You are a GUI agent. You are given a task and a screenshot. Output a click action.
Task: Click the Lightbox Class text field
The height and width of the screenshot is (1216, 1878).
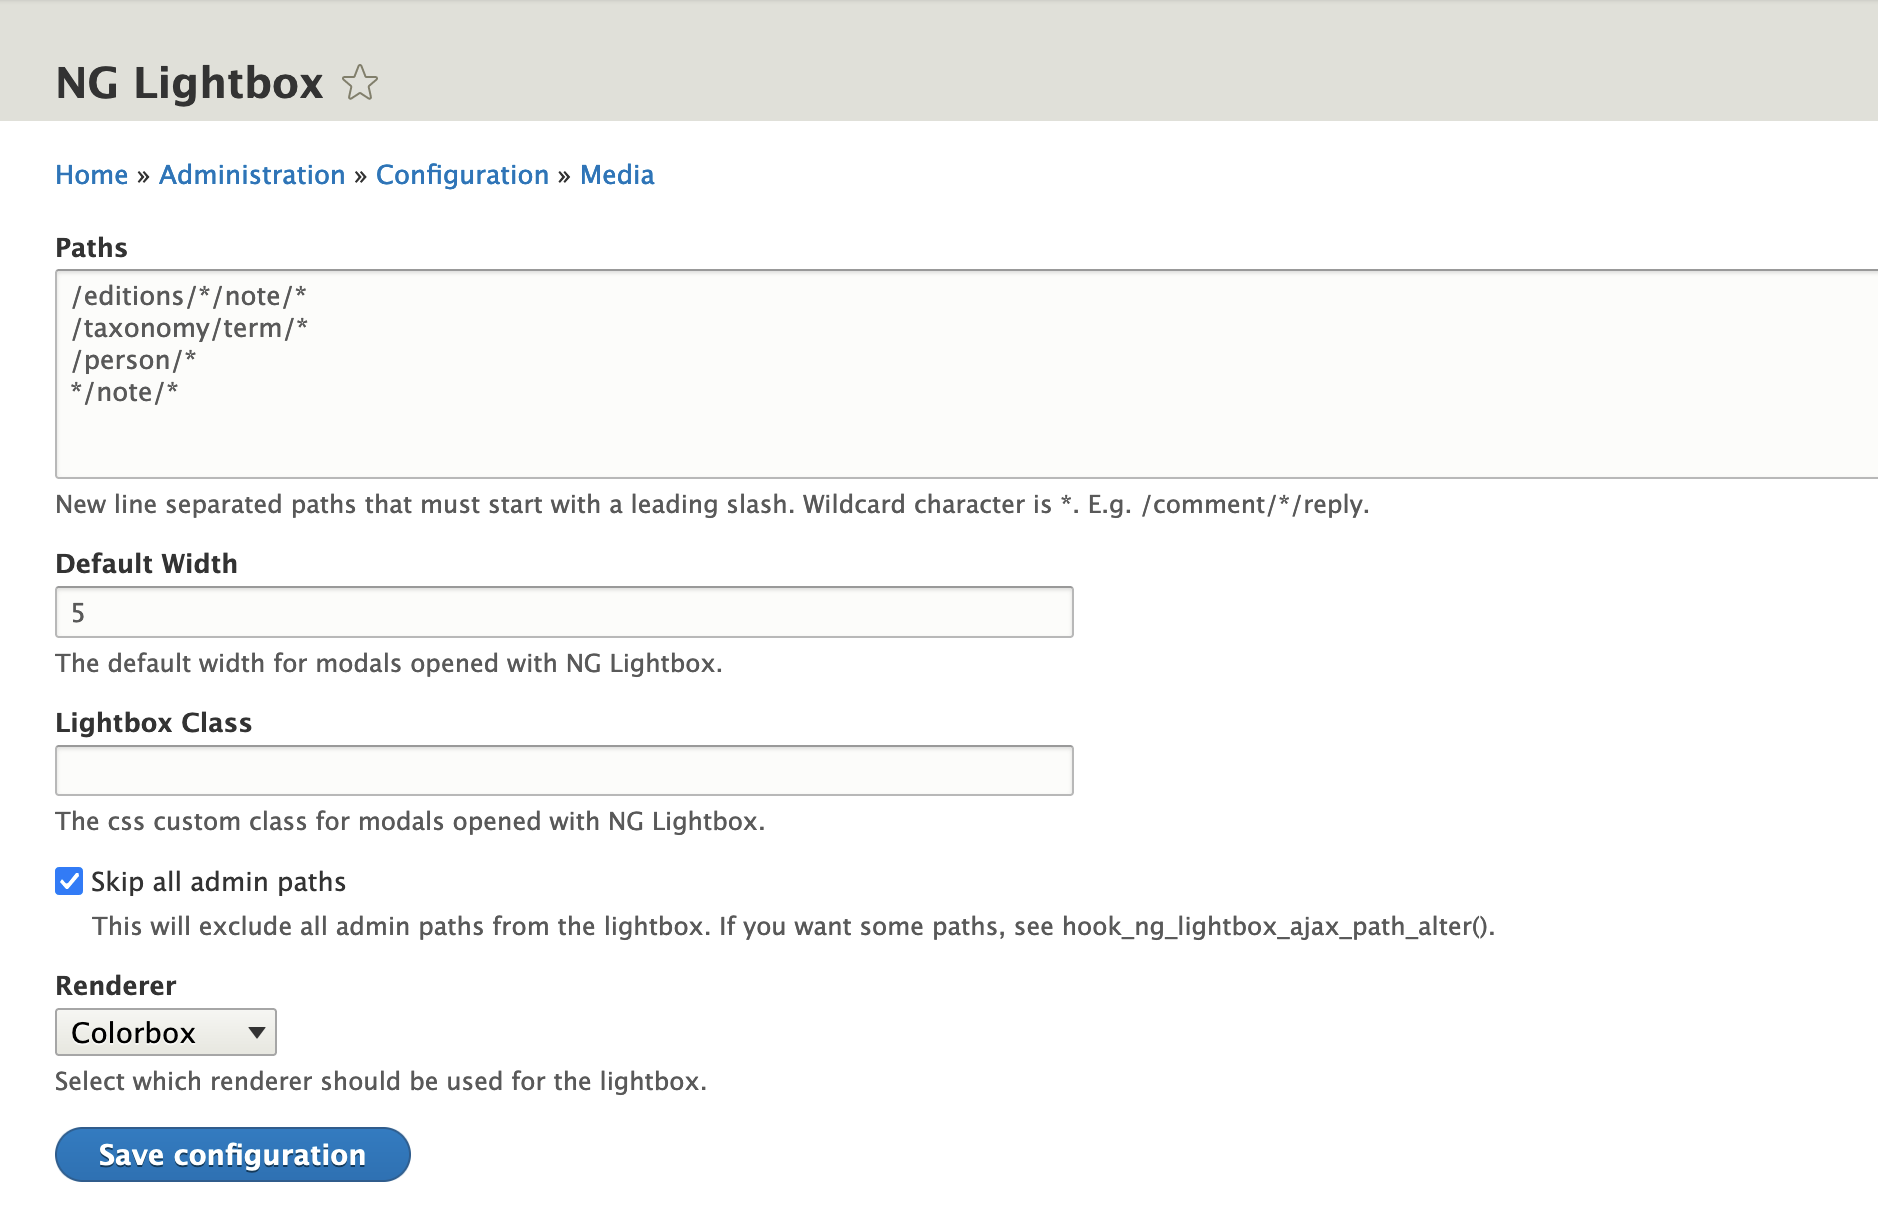pos(564,770)
